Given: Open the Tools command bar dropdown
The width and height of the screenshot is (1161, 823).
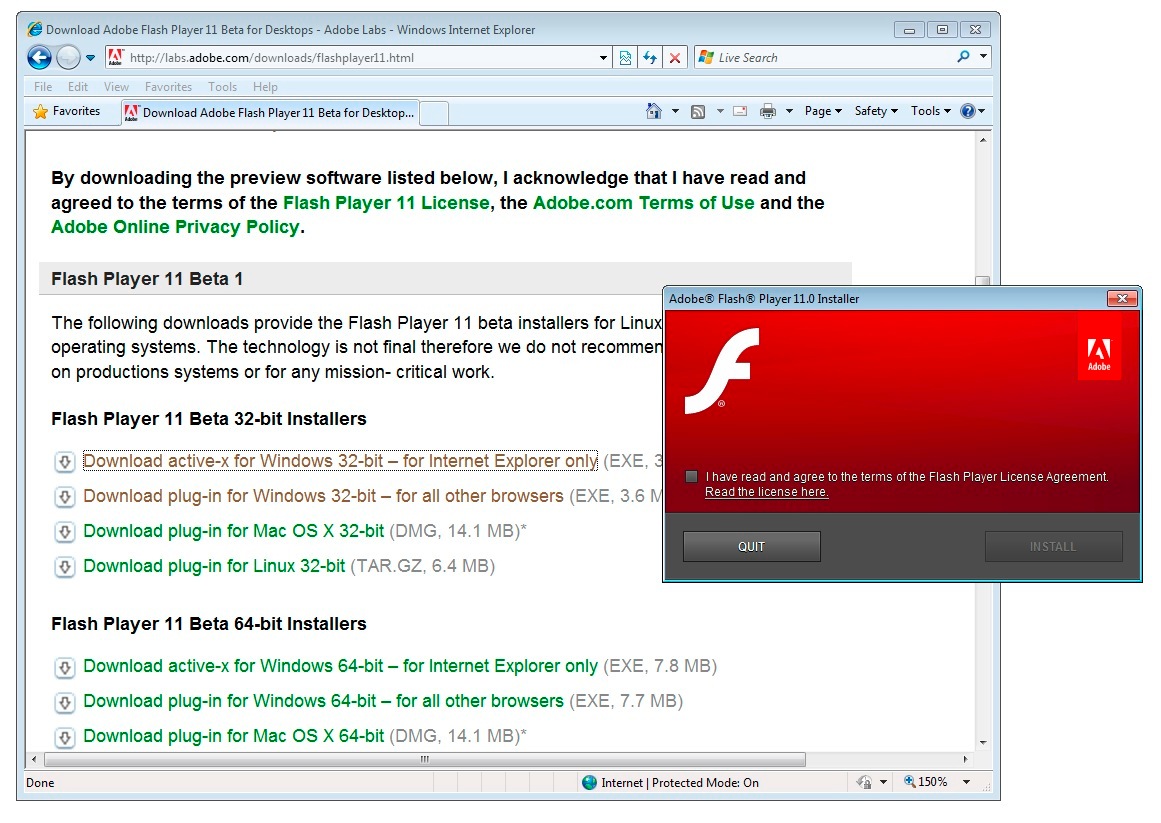Looking at the screenshot, I should (931, 111).
